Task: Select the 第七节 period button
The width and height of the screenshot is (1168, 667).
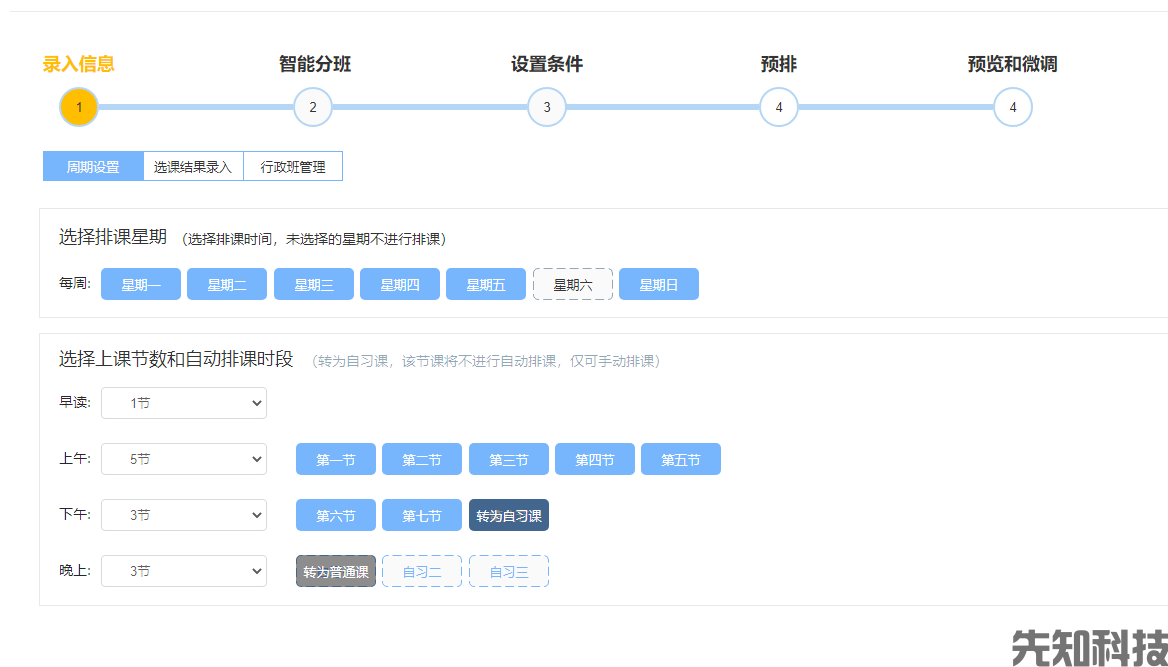Action: (422, 515)
